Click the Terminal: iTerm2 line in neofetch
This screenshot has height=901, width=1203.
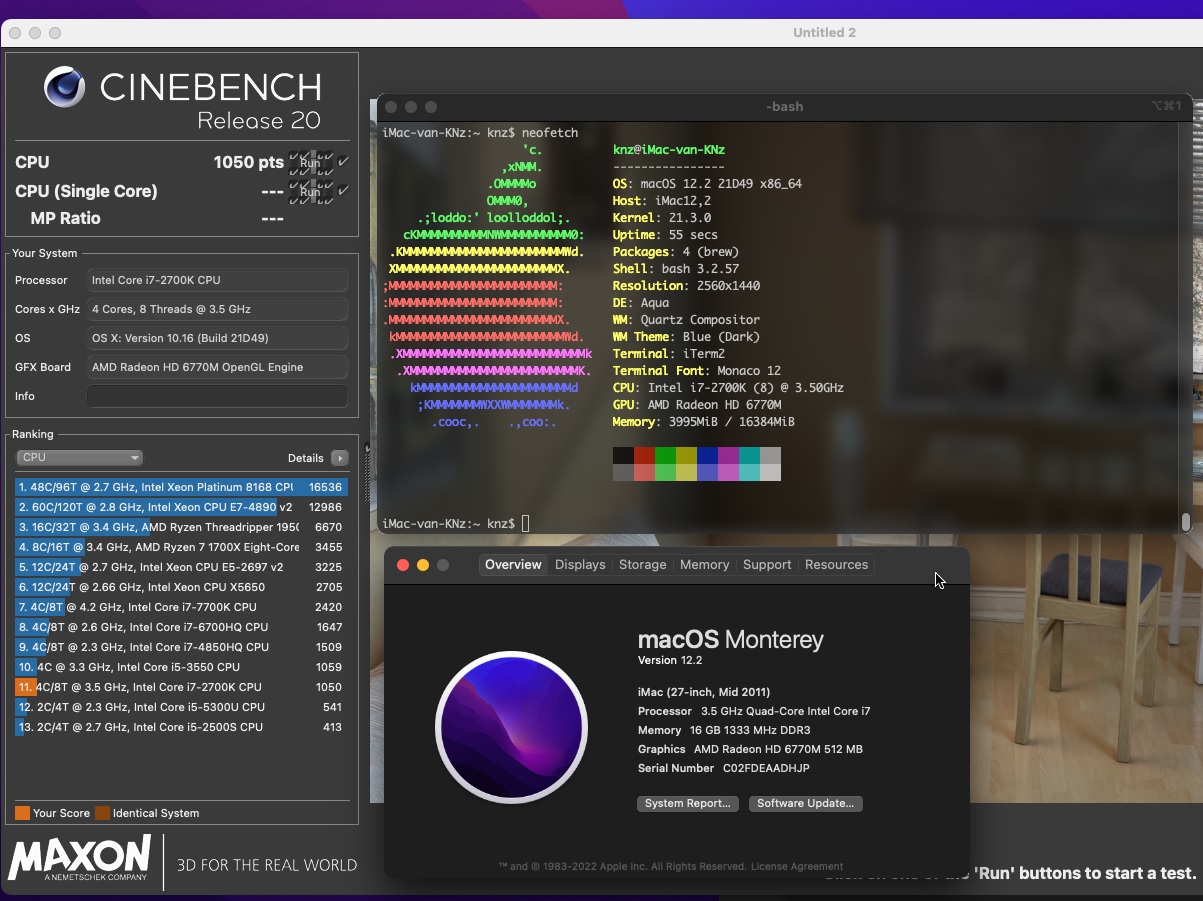tap(669, 354)
